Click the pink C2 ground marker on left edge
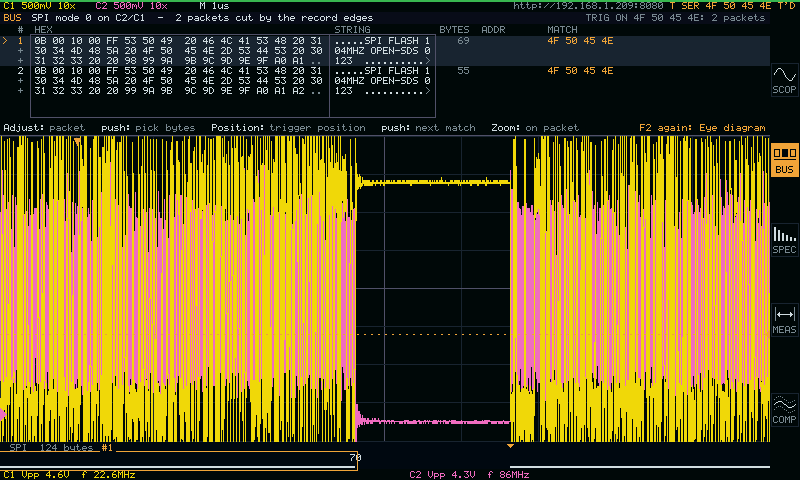This screenshot has height=480, width=800. point(3,414)
